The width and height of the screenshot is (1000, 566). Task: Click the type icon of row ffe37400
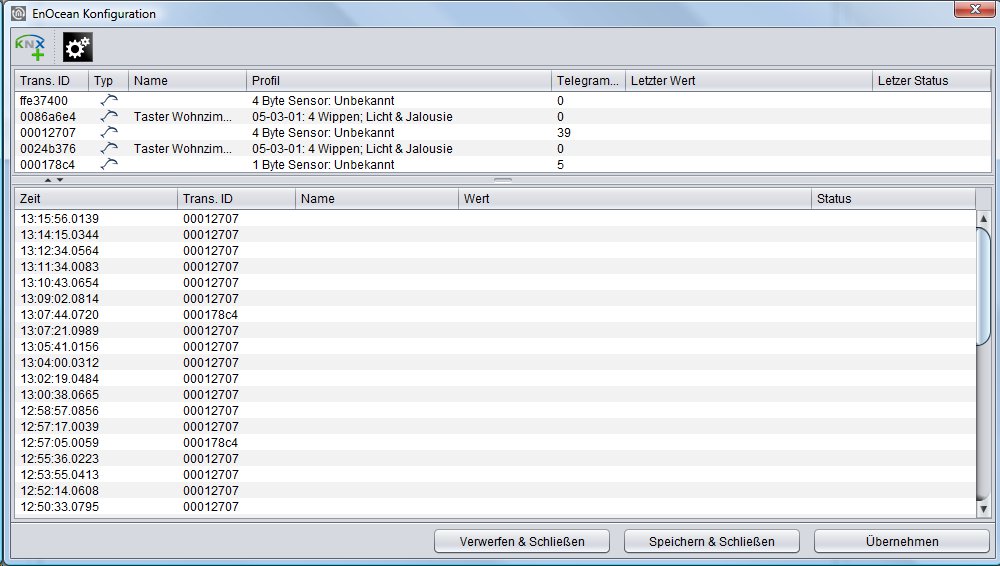pos(109,100)
